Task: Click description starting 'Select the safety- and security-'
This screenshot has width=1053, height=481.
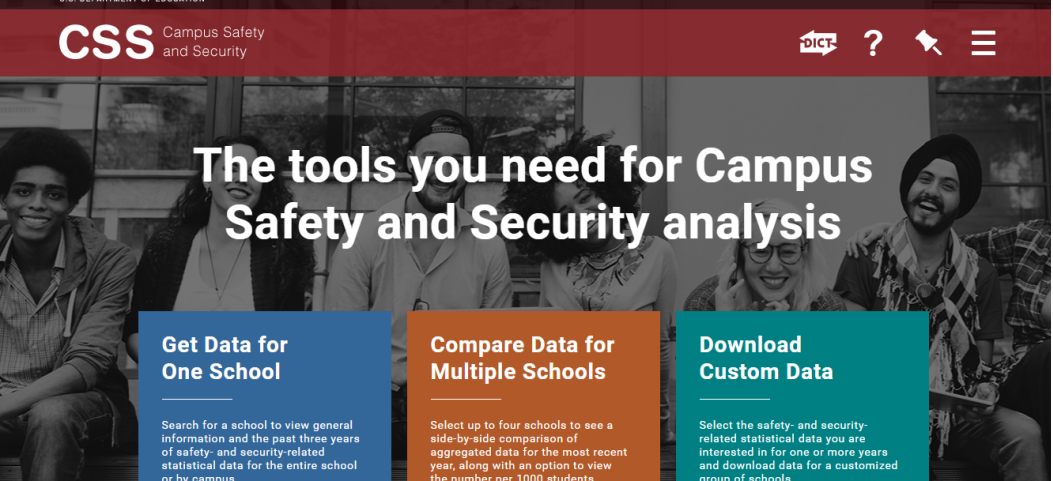Action: (798, 451)
